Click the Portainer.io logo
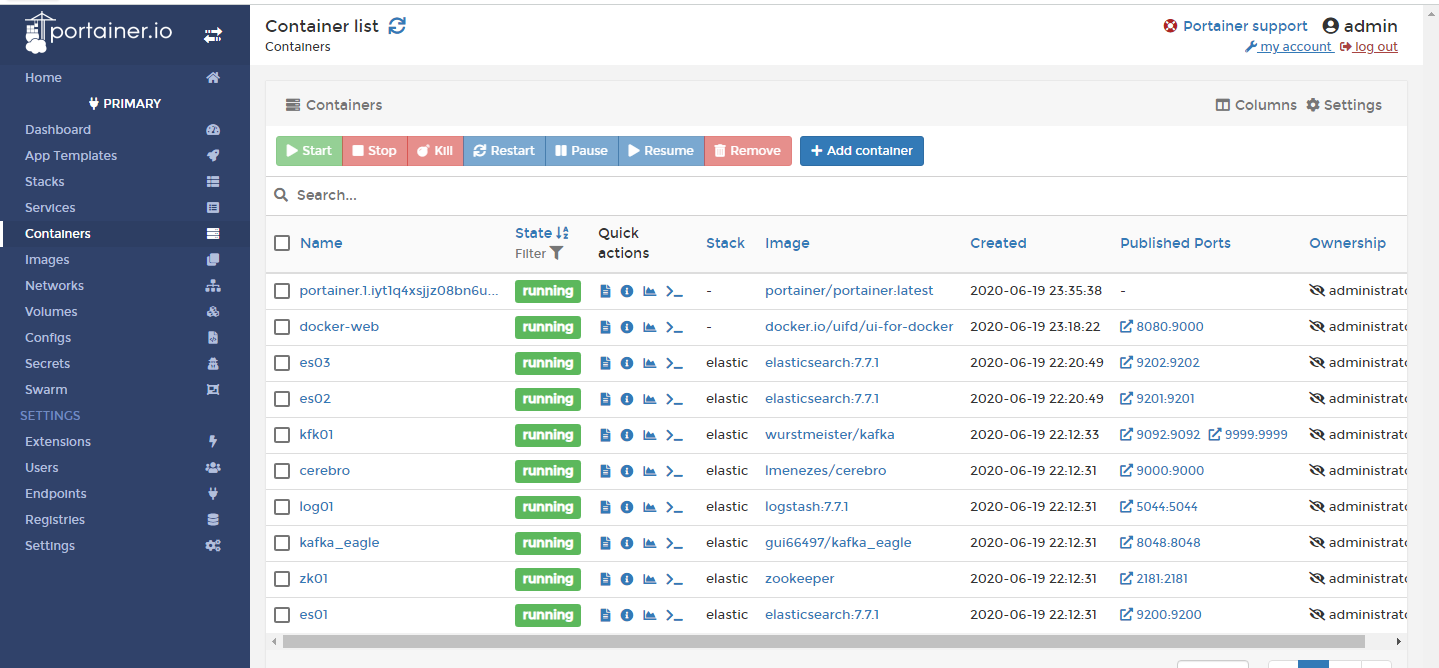The width and height of the screenshot is (1439, 668). [99, 33]
